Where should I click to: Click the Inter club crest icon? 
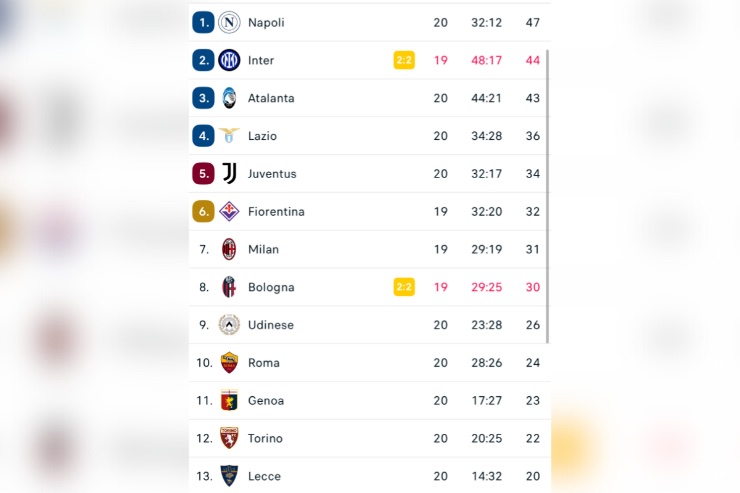(x=230, y=60)
